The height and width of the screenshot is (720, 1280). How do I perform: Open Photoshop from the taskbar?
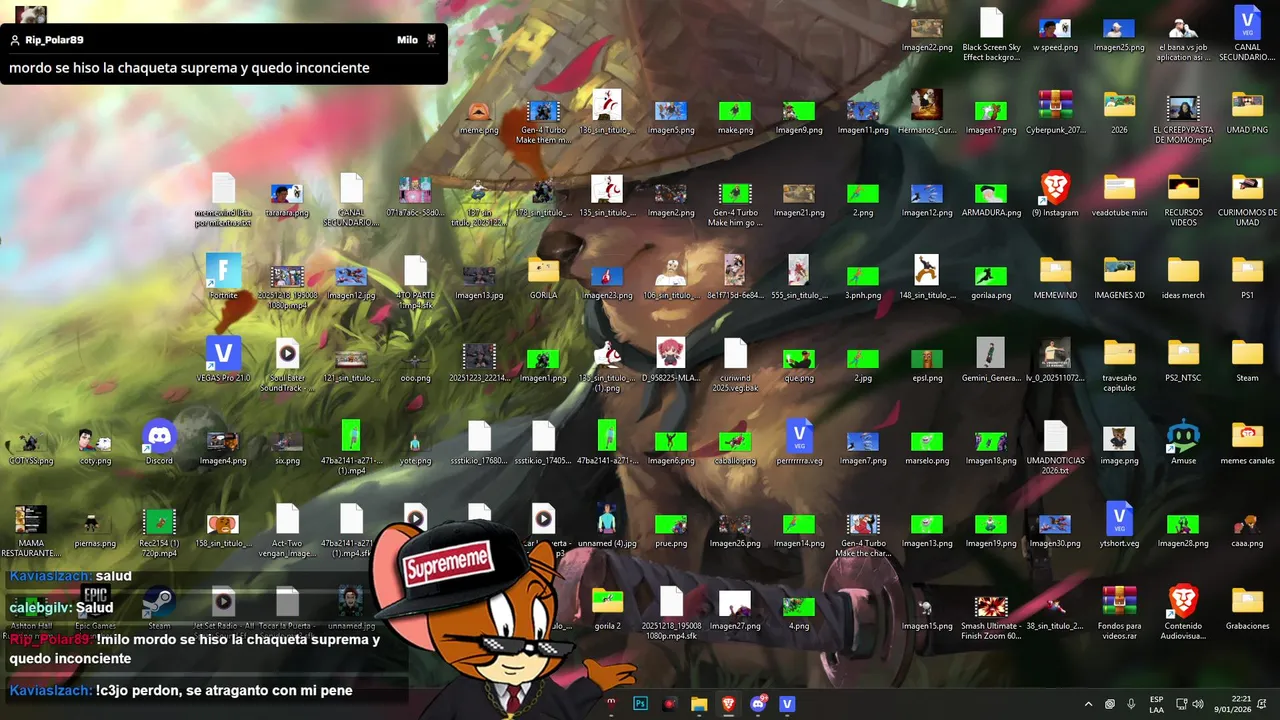(641, 704)
